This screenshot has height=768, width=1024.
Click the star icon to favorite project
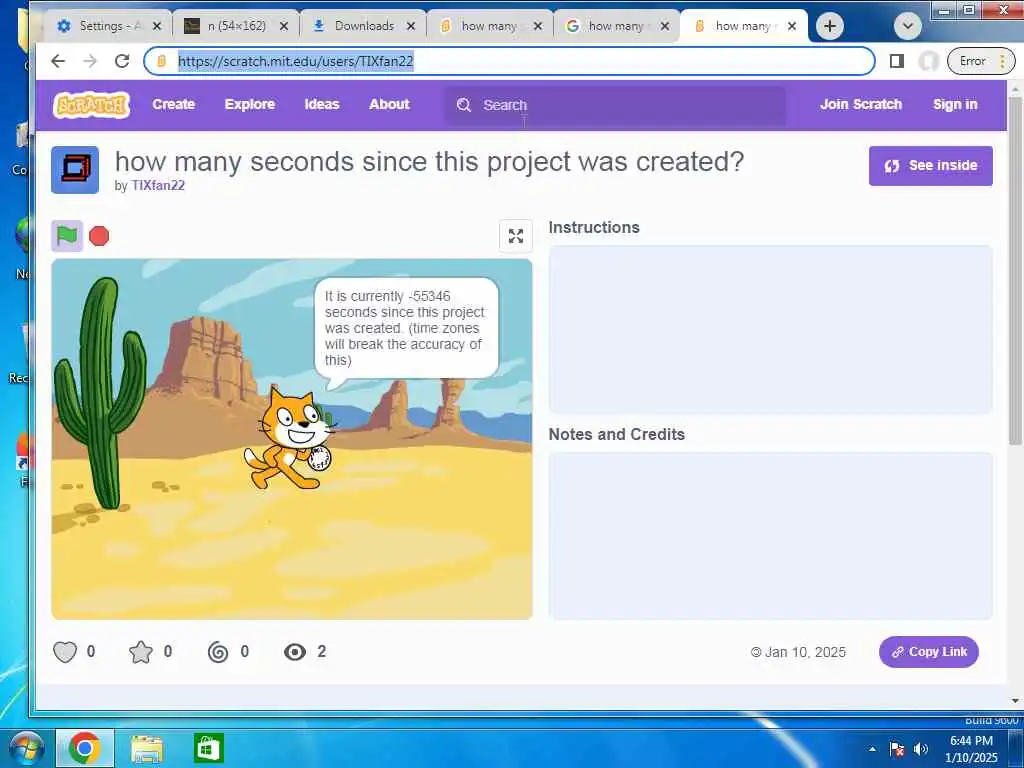click(141, 652)
